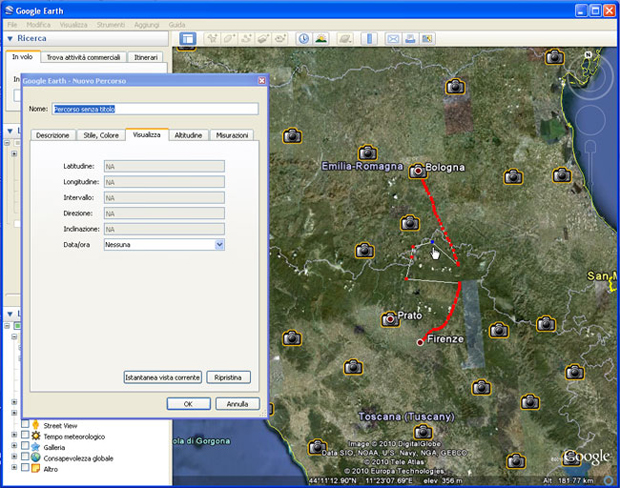
Task: Collapse the Ricerca panel triangle
Action: tap(10, 39)
